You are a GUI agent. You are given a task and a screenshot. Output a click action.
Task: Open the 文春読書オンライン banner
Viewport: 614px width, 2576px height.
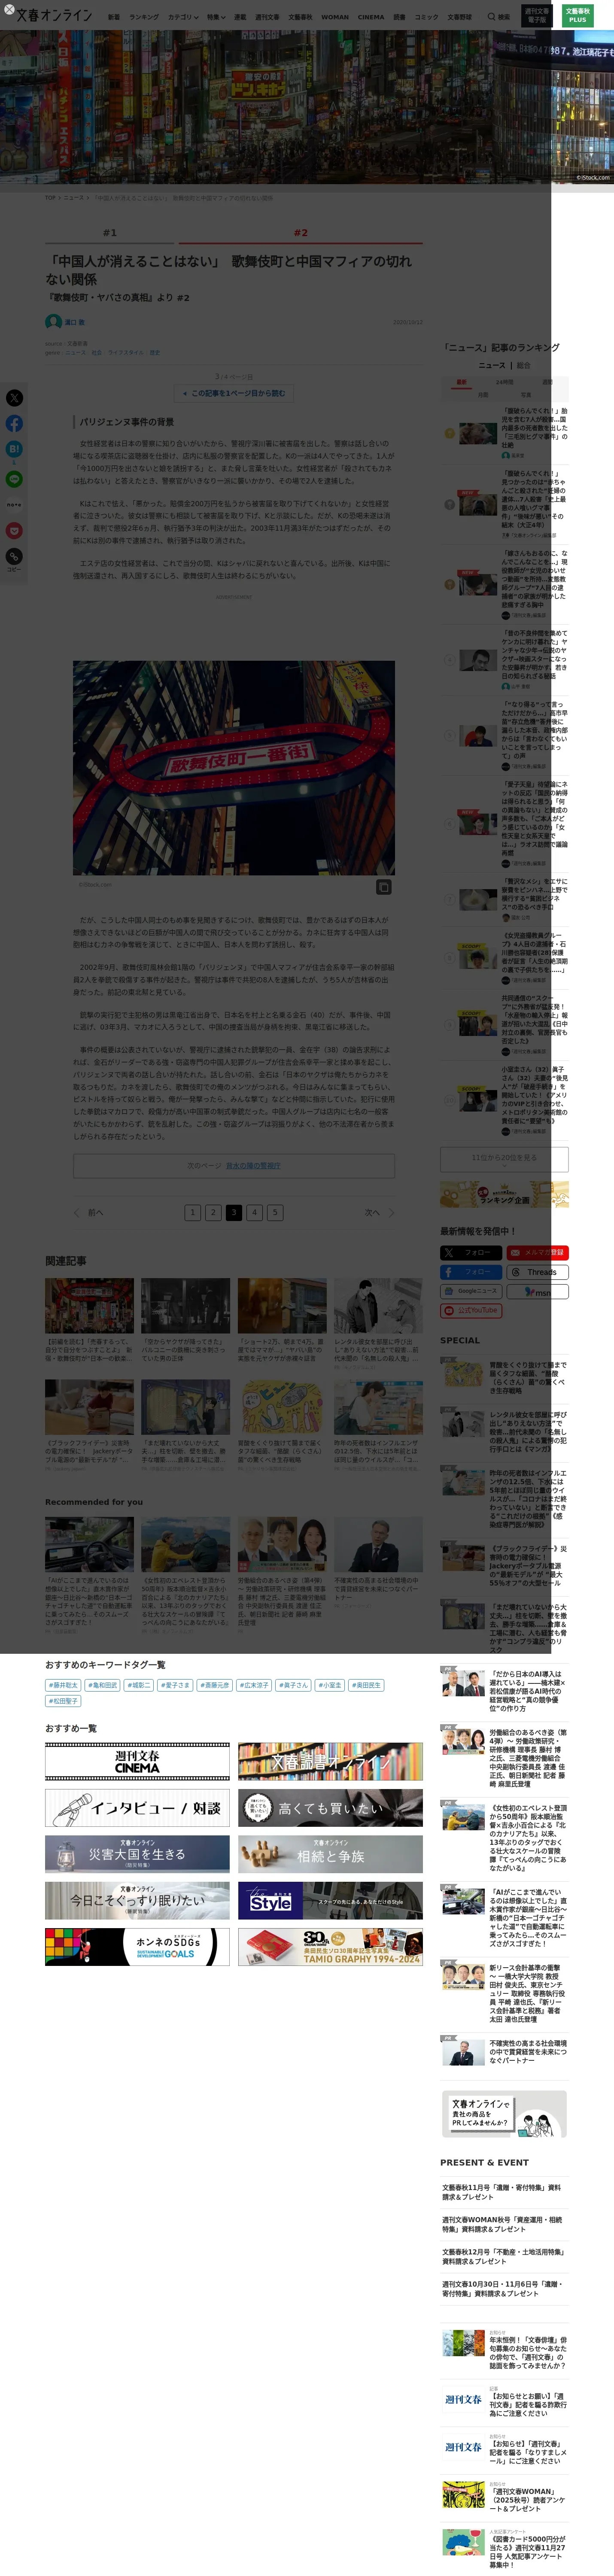point(330,1761)
